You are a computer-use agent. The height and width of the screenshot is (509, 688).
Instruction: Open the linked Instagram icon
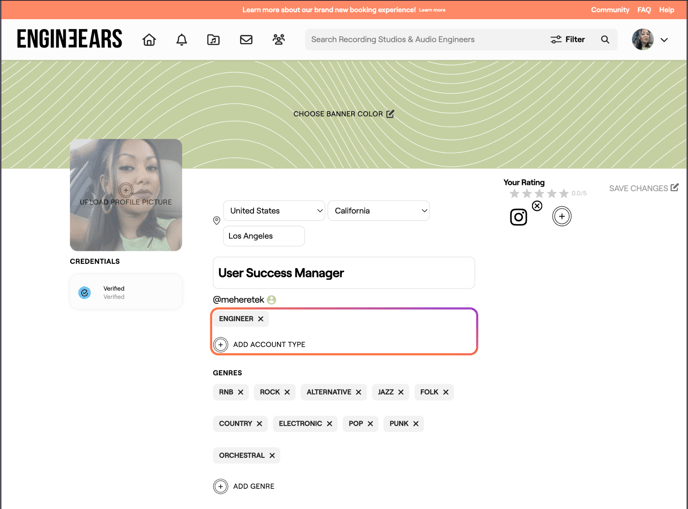pos(518,217)
